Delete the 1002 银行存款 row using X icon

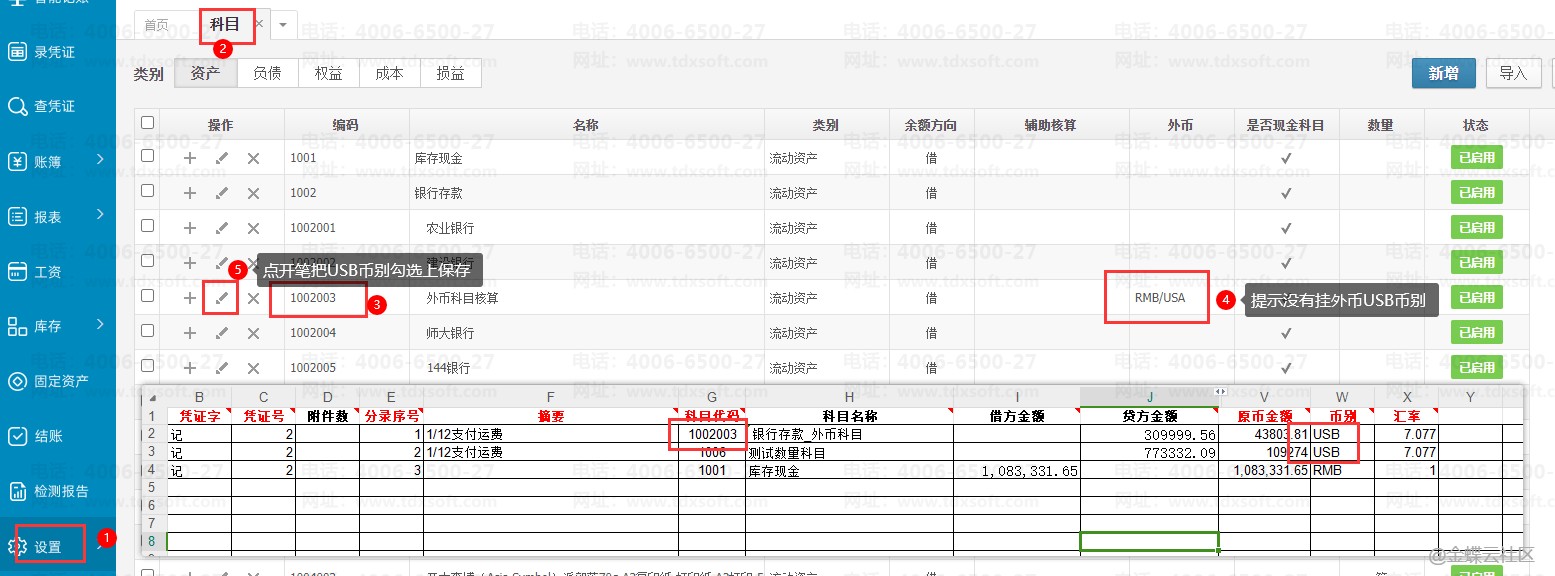tap(253, 193)
